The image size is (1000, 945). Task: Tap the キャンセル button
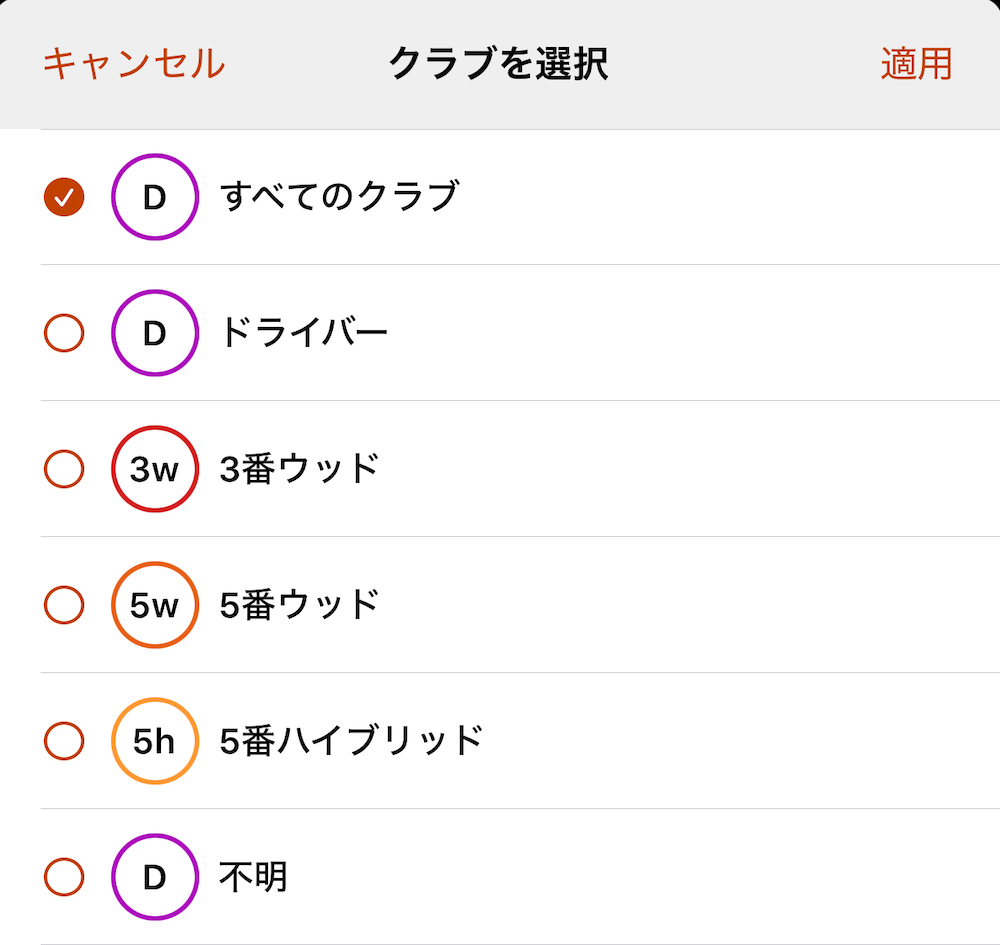click(134, 64)
